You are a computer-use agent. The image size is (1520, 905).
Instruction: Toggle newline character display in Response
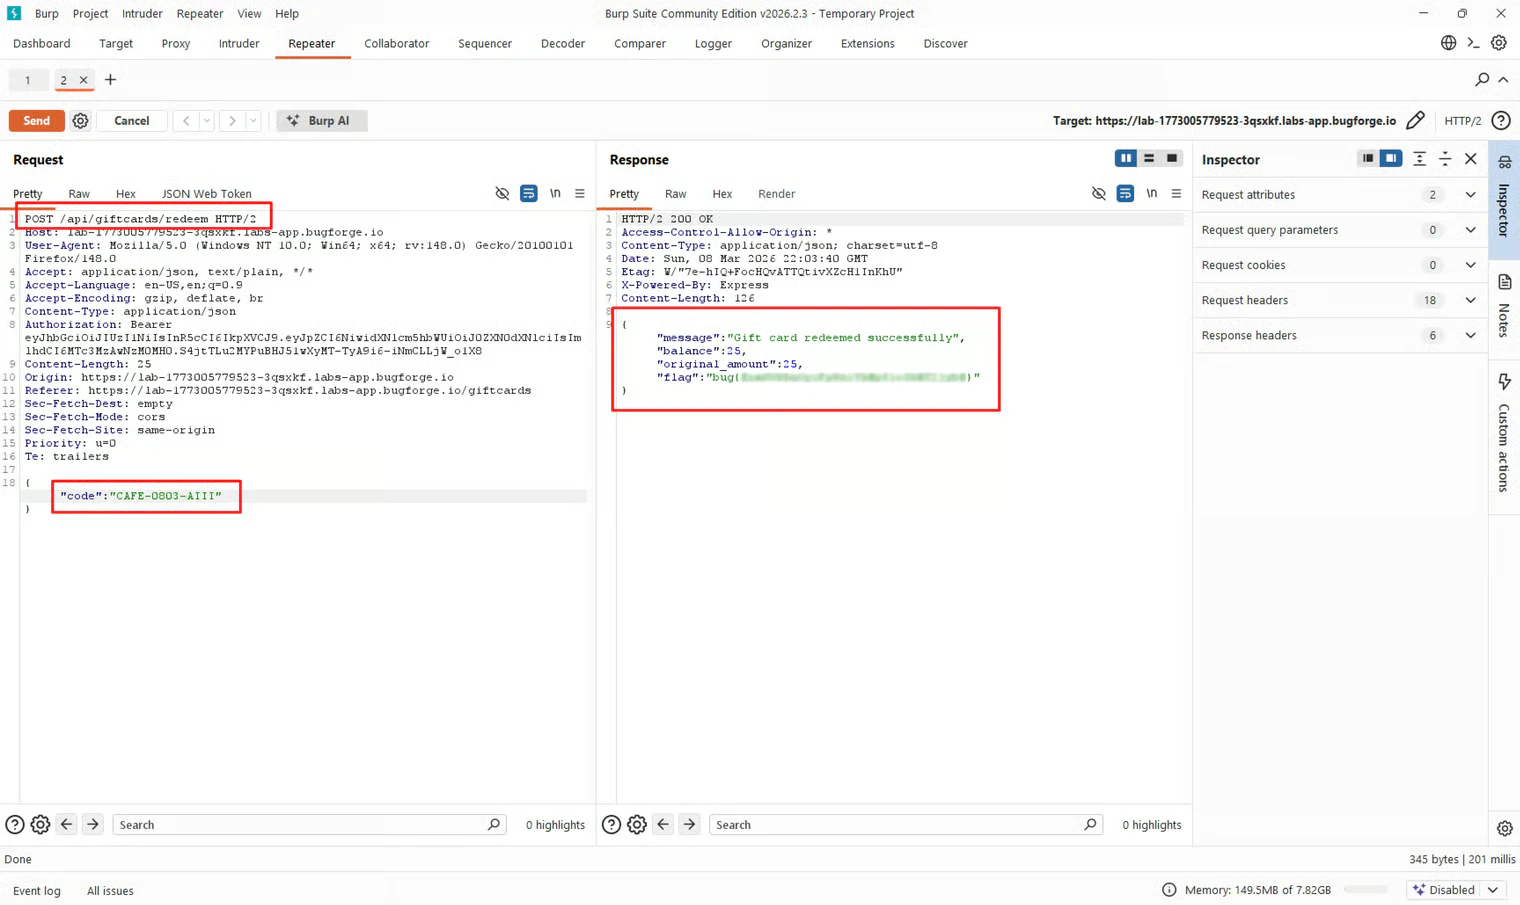click(x=1151, y=194)
